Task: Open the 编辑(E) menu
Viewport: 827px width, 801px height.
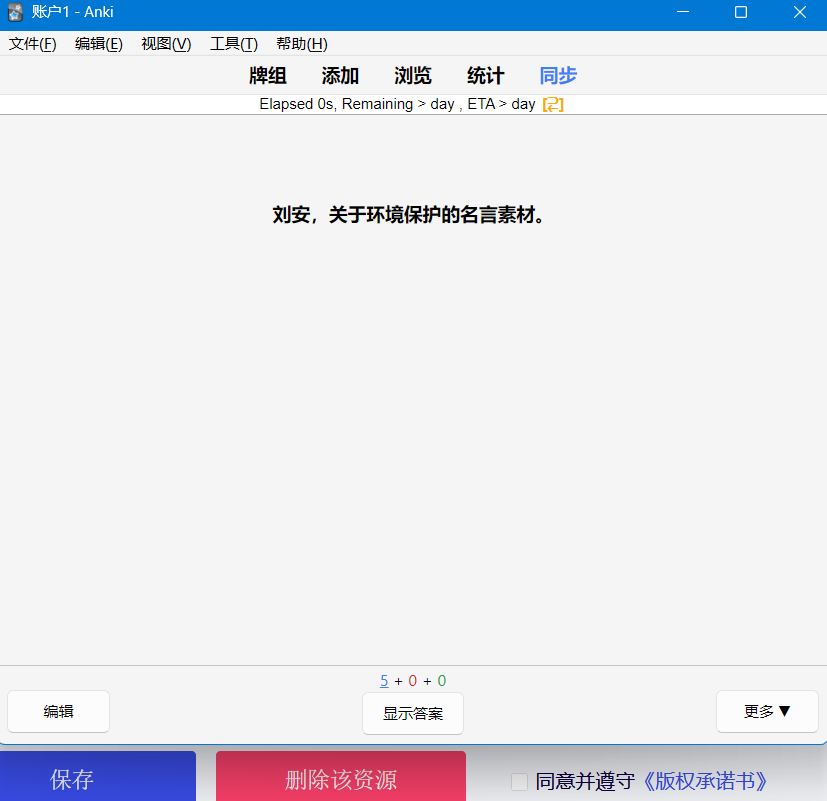Action: [x=99, y=44]
